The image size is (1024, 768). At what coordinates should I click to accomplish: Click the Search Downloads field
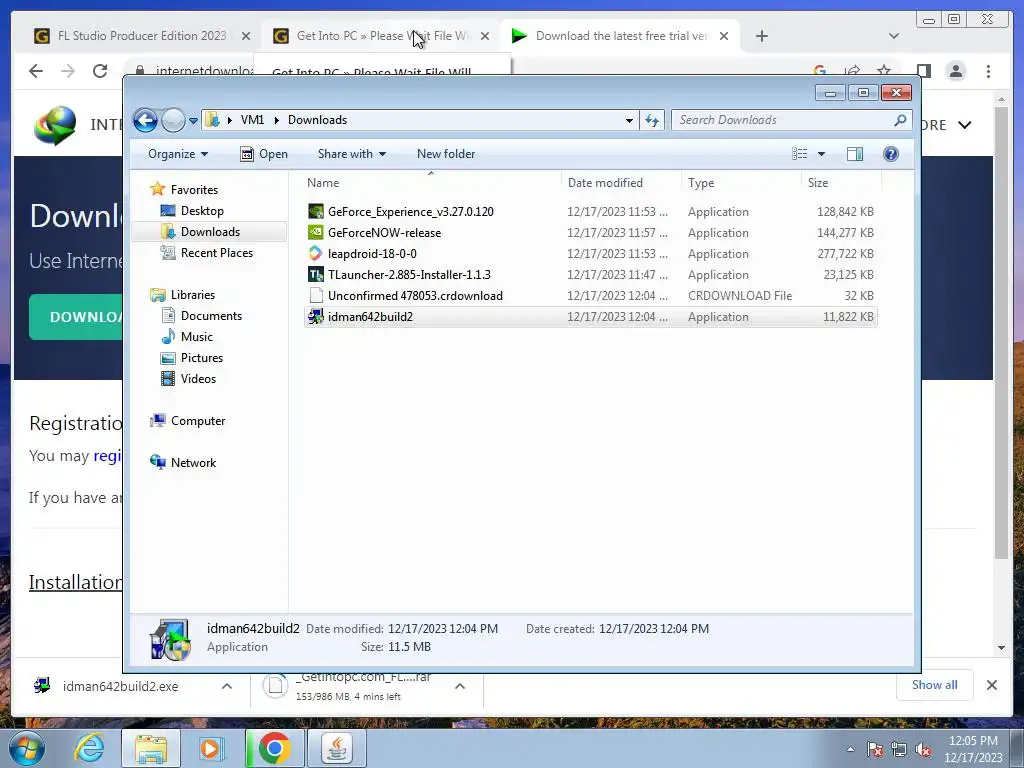pos(791,120)
